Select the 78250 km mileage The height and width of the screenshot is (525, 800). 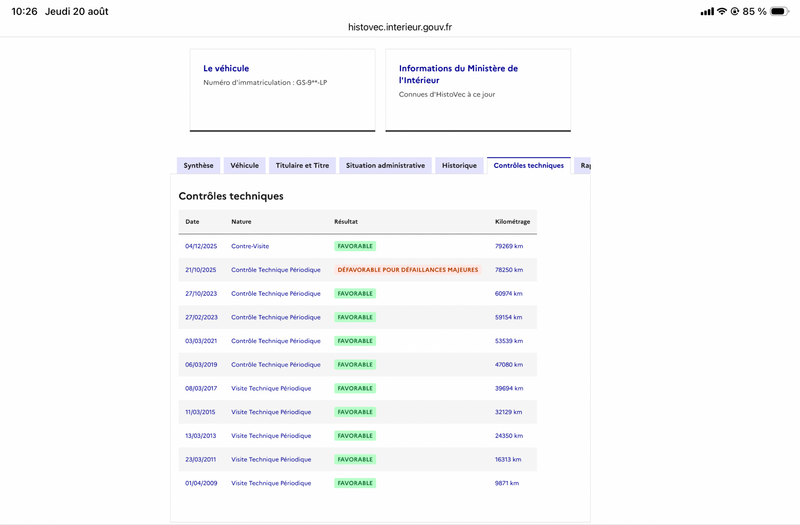pyautogui.click(x=509, y=269)
